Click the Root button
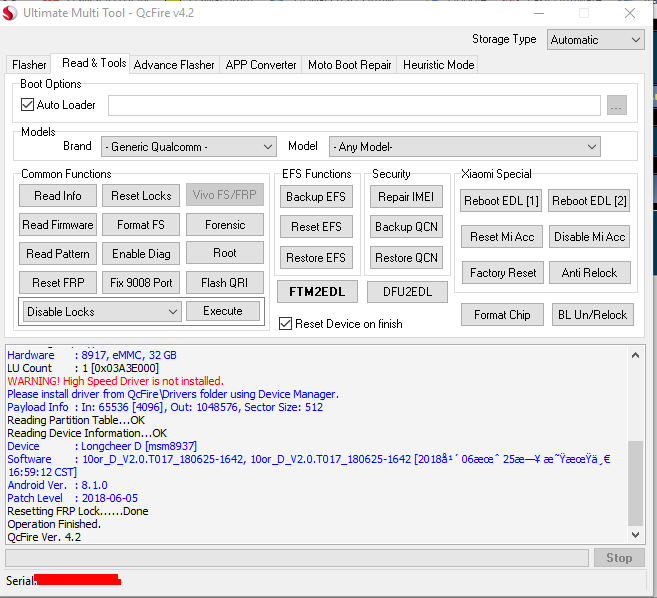 pyautogui.click(x=225, y=253)
